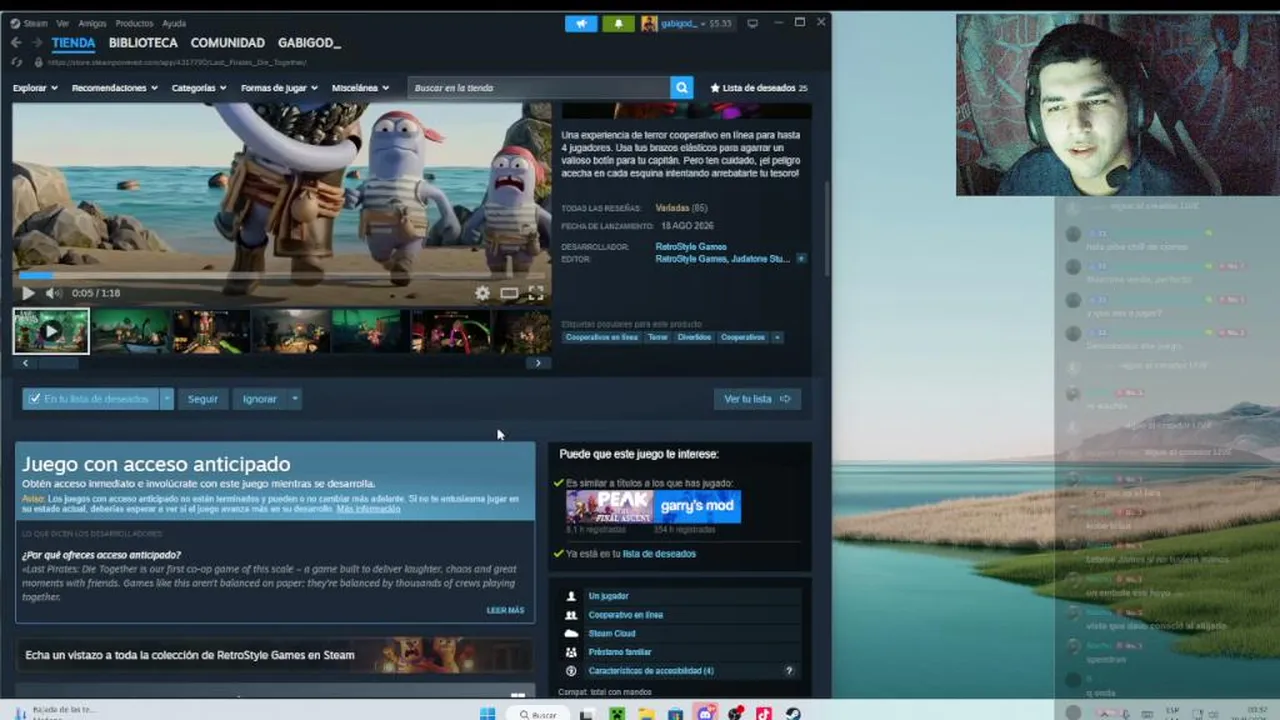Open TikTok from the taskbar
This screenshot has width=1280, height=720.
pos(764,714)
